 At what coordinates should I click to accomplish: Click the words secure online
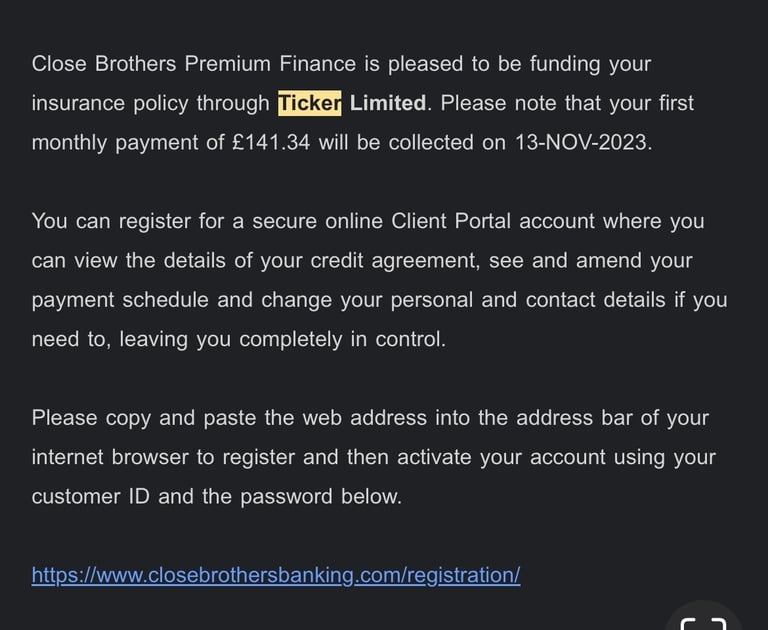point(317,221)
